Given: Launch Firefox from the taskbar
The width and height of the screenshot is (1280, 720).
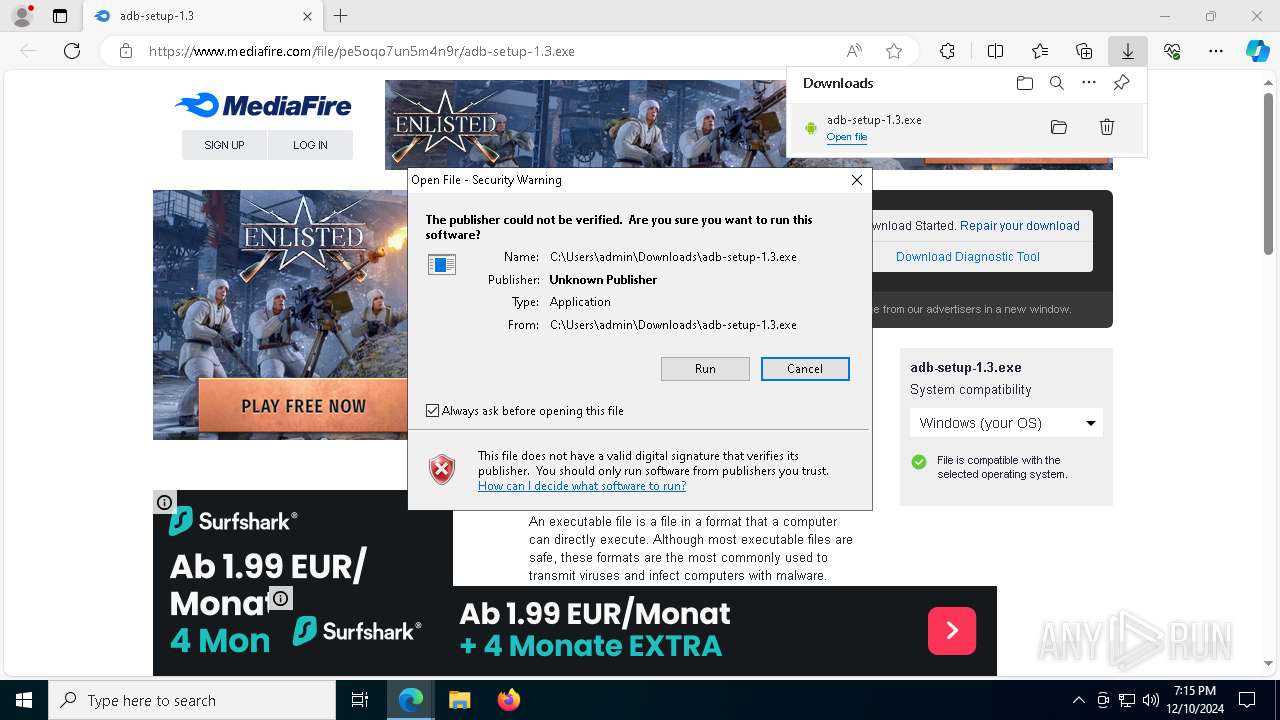Looking at the screenshot, I should point(509,700).
